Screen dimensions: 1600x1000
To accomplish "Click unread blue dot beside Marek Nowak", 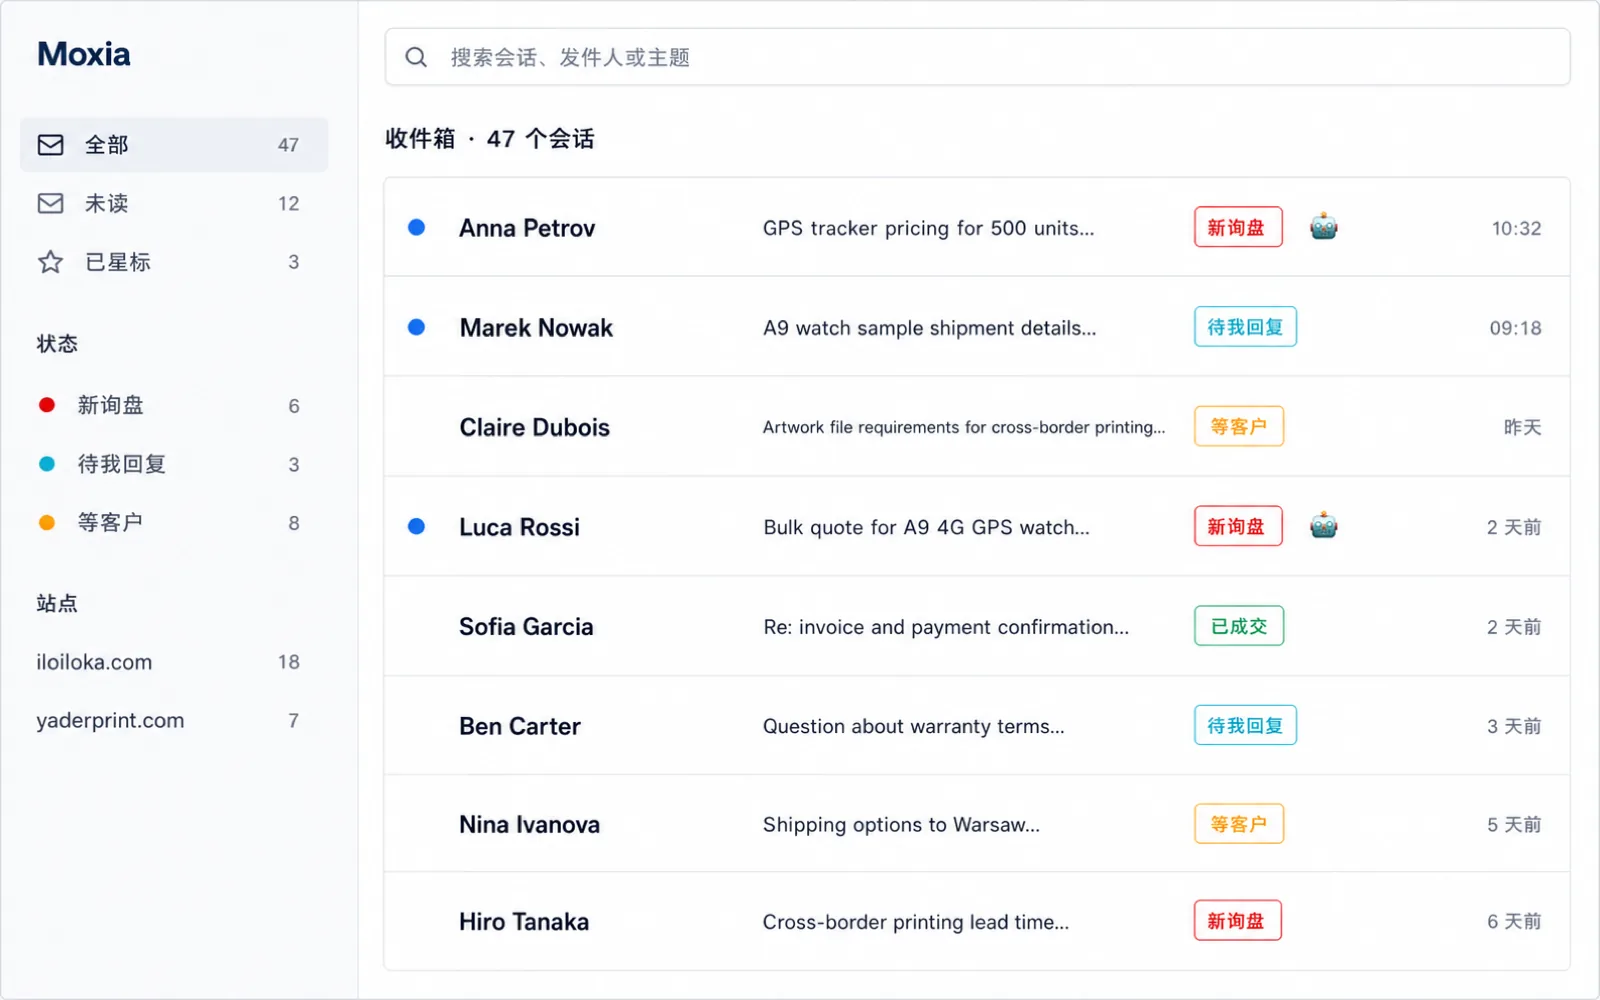I will 417,327.
